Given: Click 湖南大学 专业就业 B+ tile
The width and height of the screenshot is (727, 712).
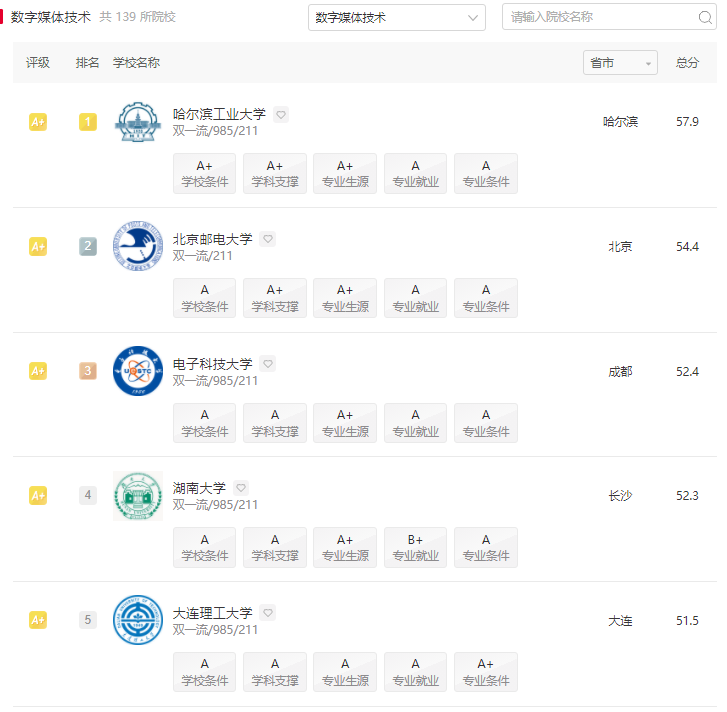Looking at the screenshot, I should point(415,547).
